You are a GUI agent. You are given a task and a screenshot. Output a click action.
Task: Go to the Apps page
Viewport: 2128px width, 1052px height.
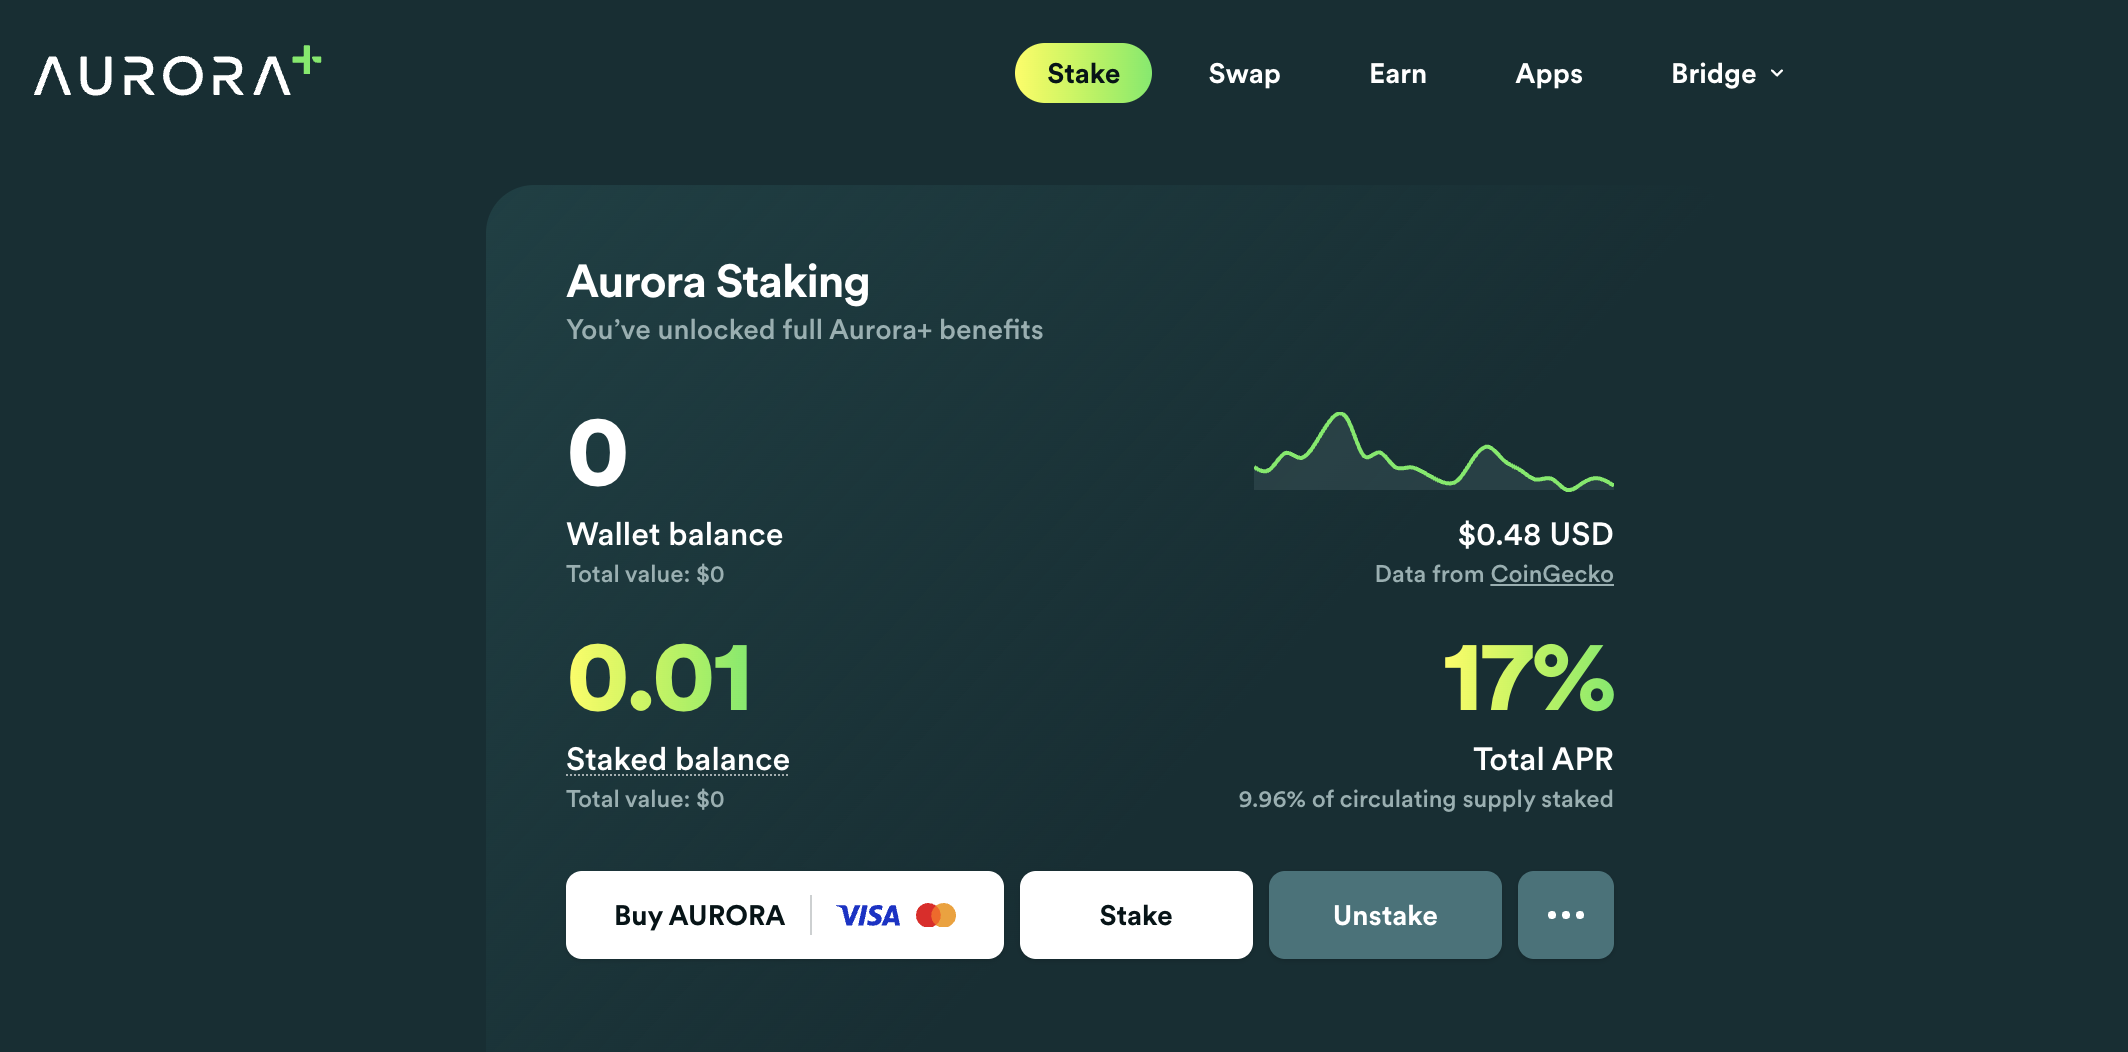click(1548, 73)
